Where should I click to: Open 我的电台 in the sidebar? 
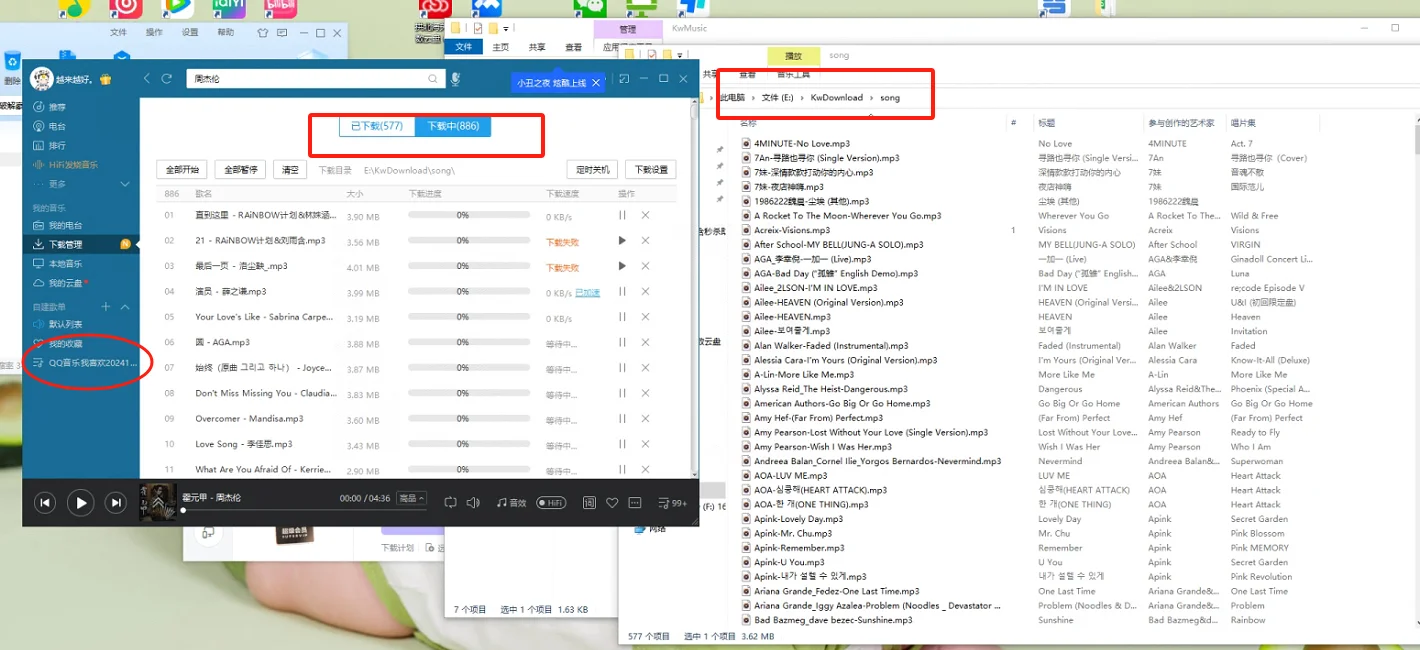coord(65,226)
